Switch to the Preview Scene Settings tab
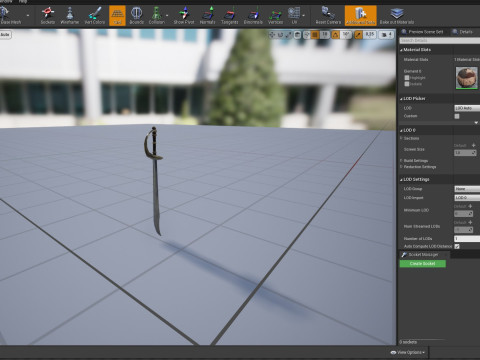 click(423, 32)
